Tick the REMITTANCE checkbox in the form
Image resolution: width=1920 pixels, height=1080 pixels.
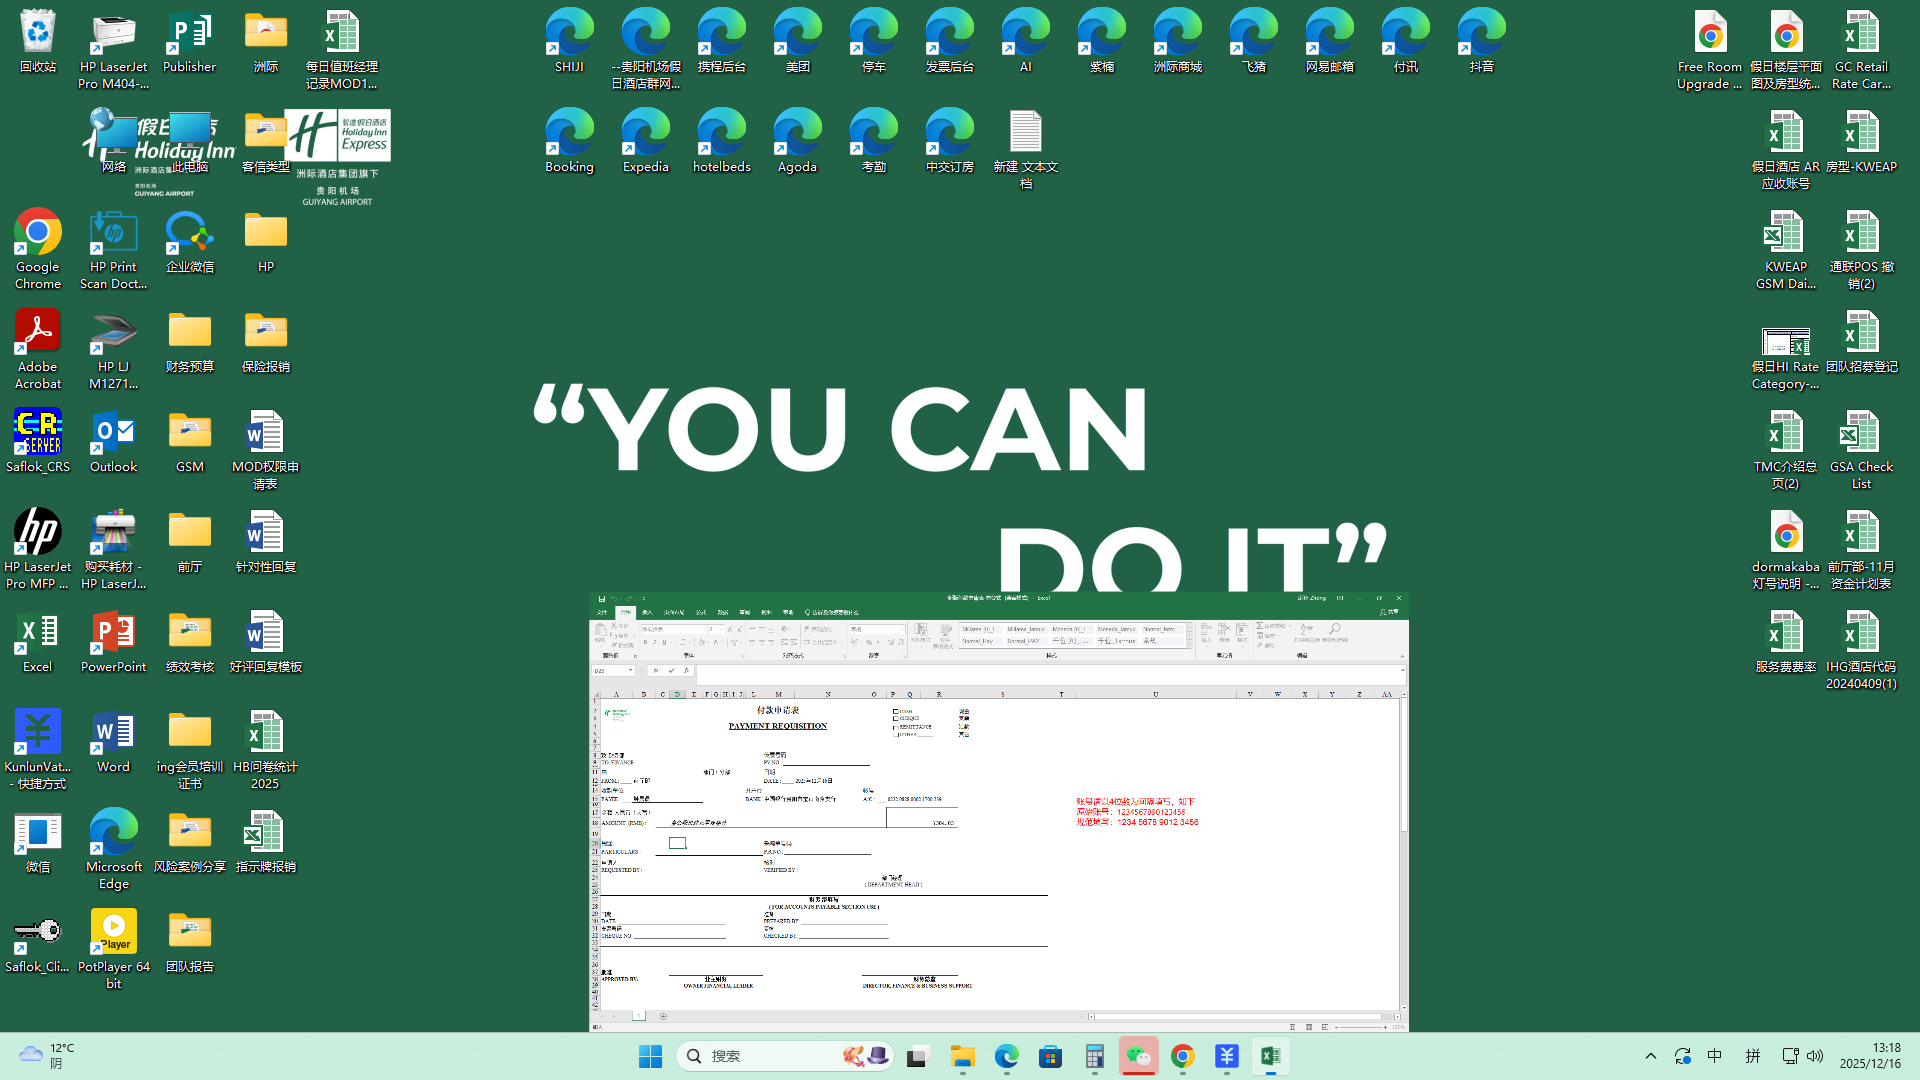pos(895,727)
